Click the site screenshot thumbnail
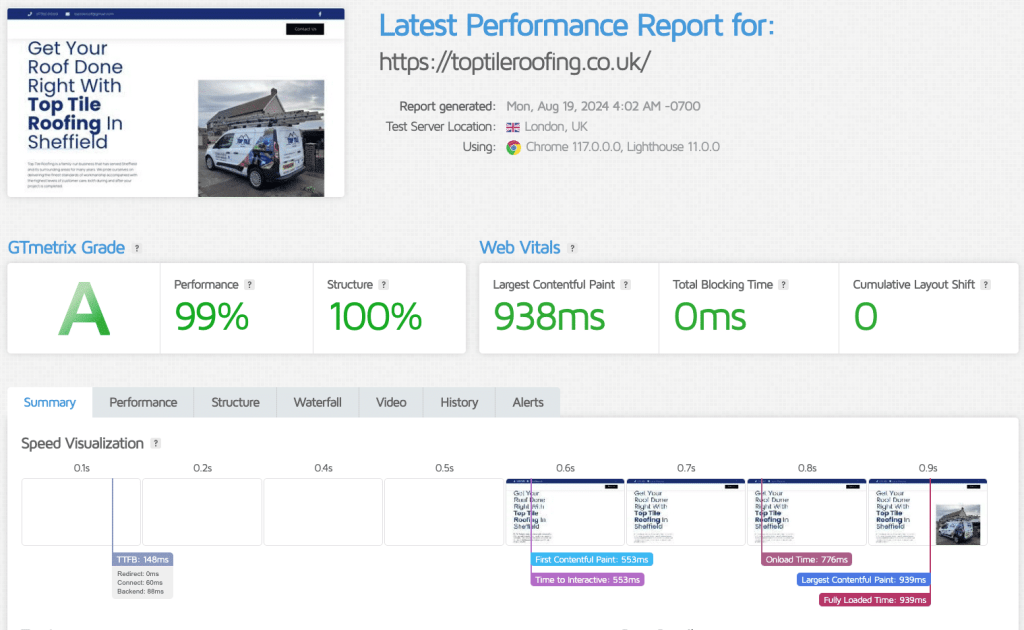Viewport: 1024px width, 630px height. click(x=176, y=102)
